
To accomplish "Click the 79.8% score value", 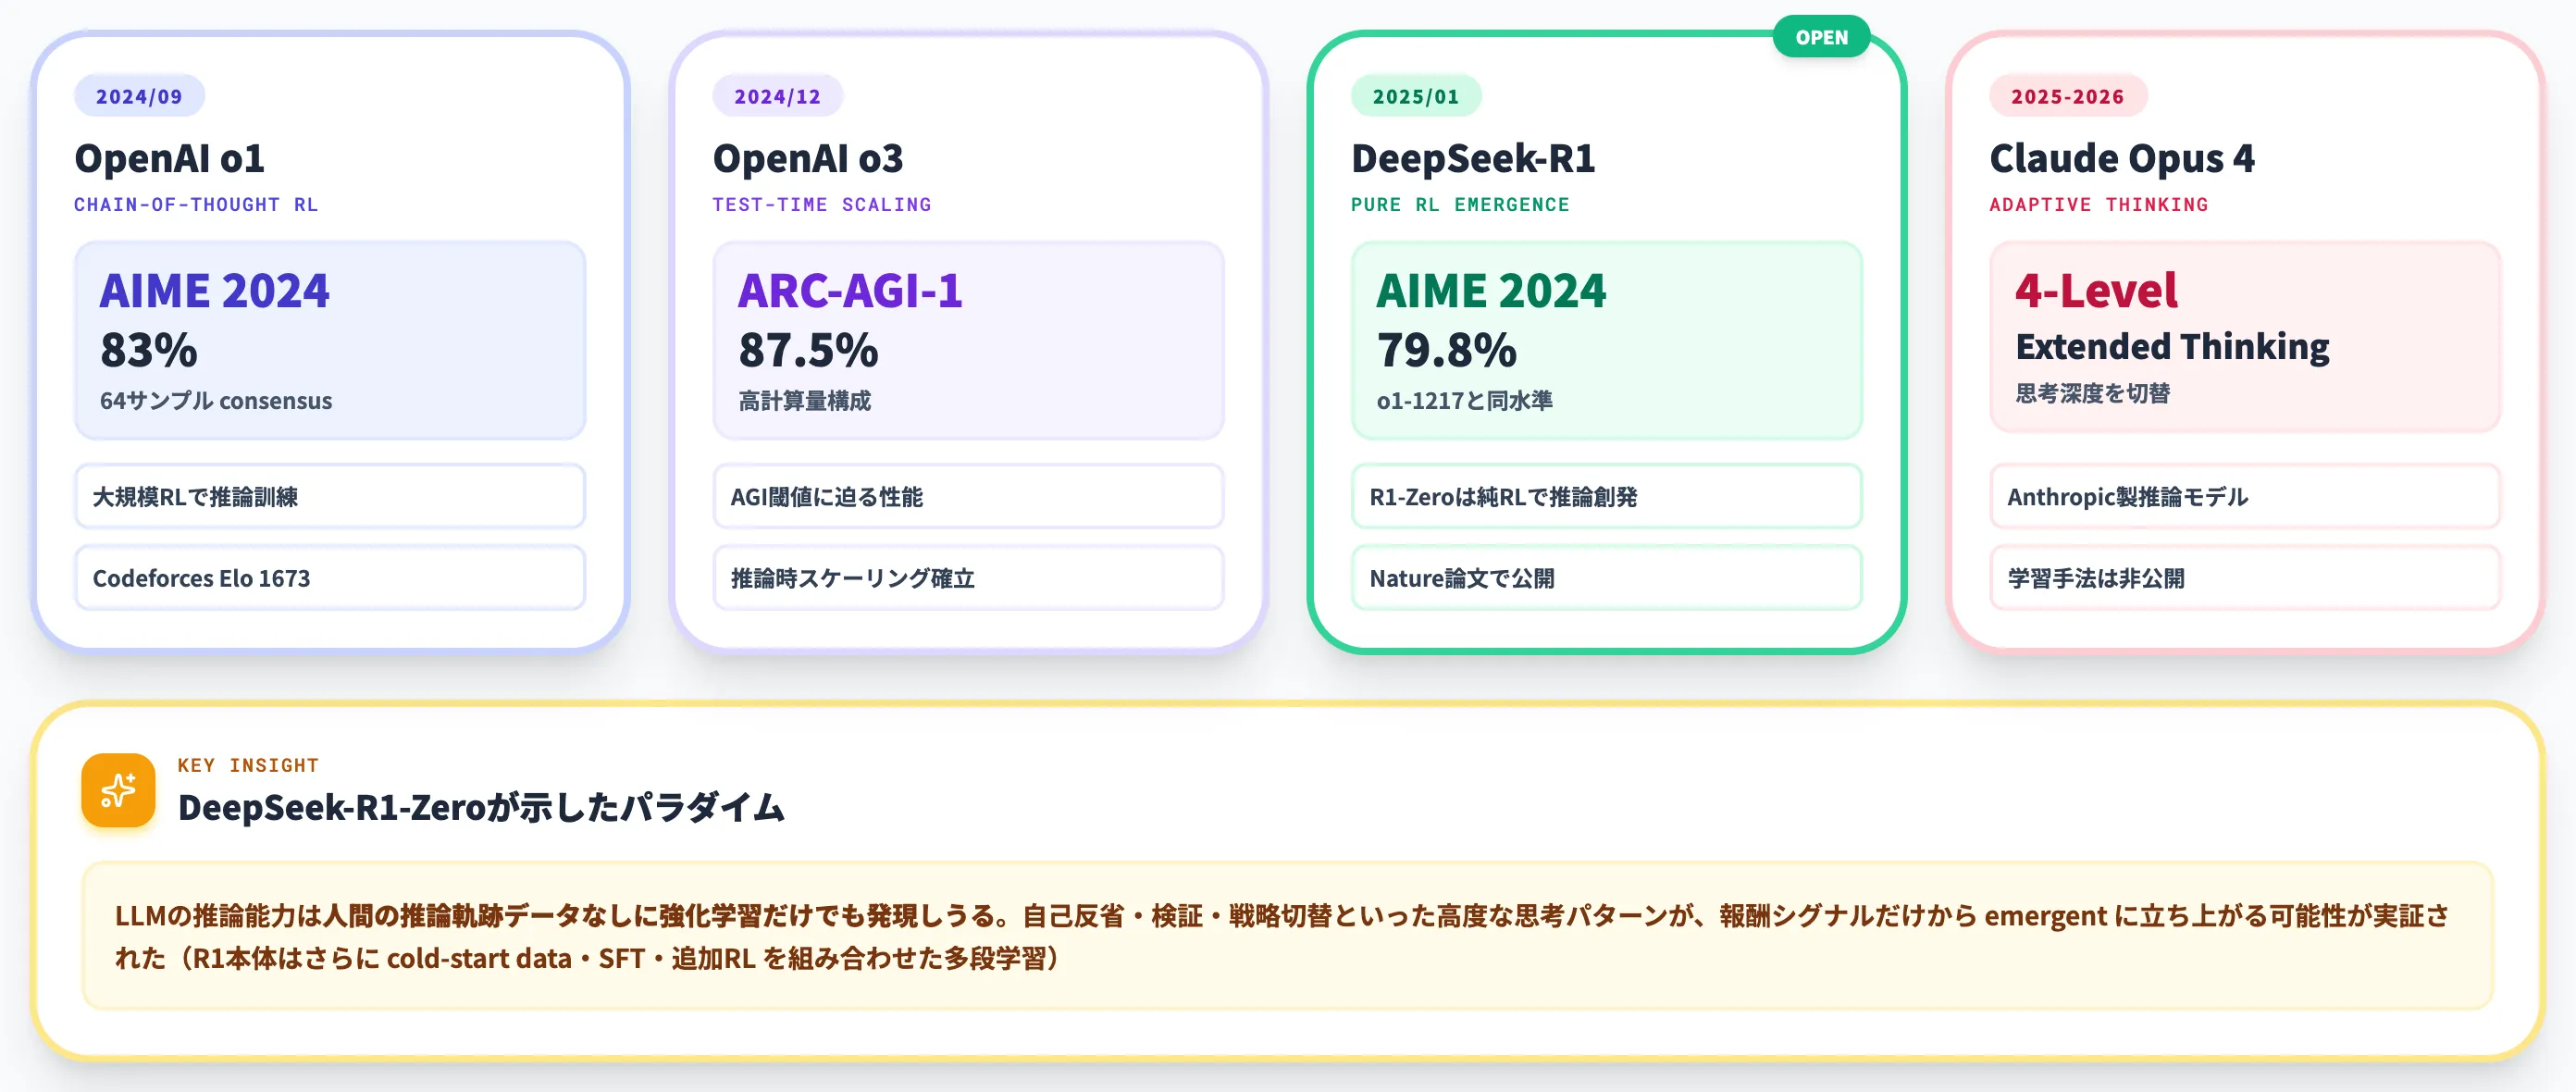I will [x=1447, y=350].
